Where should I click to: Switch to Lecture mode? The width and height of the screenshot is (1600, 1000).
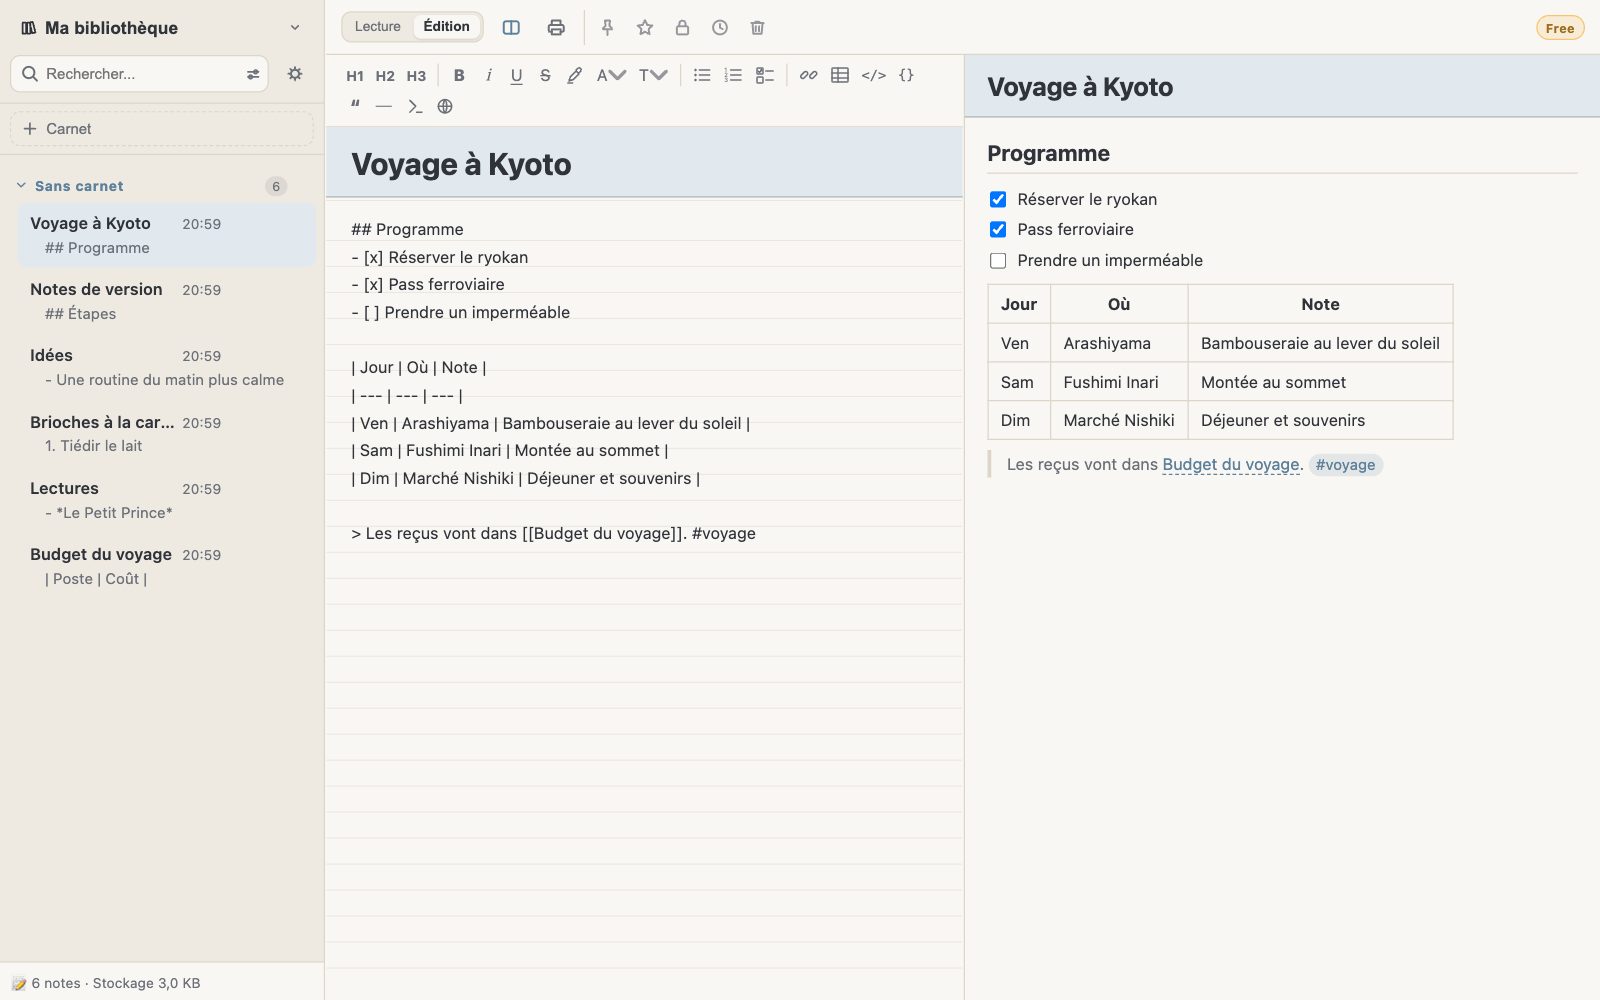pos(377,26)
